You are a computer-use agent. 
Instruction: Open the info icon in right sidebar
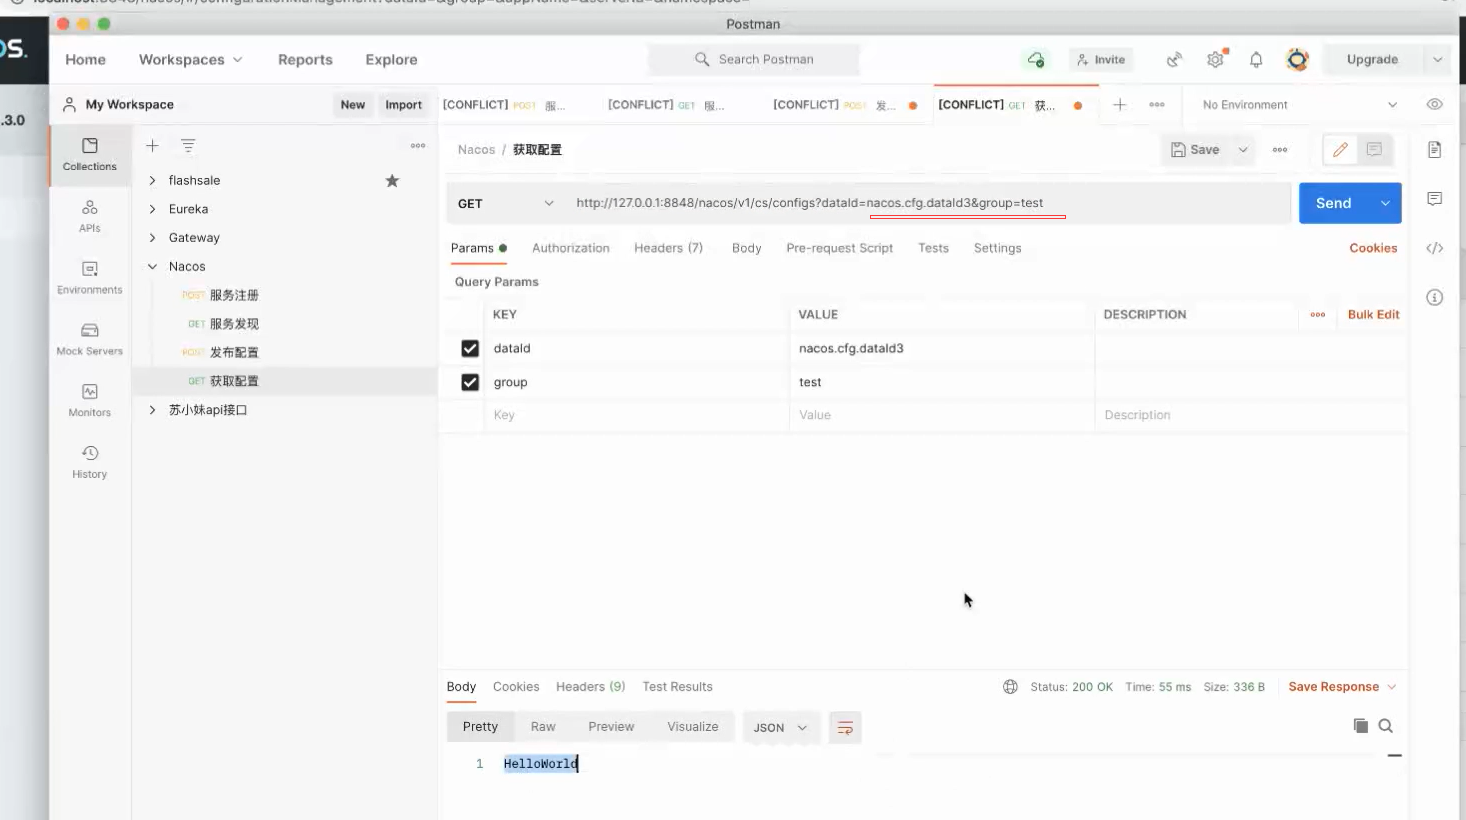1435,297
